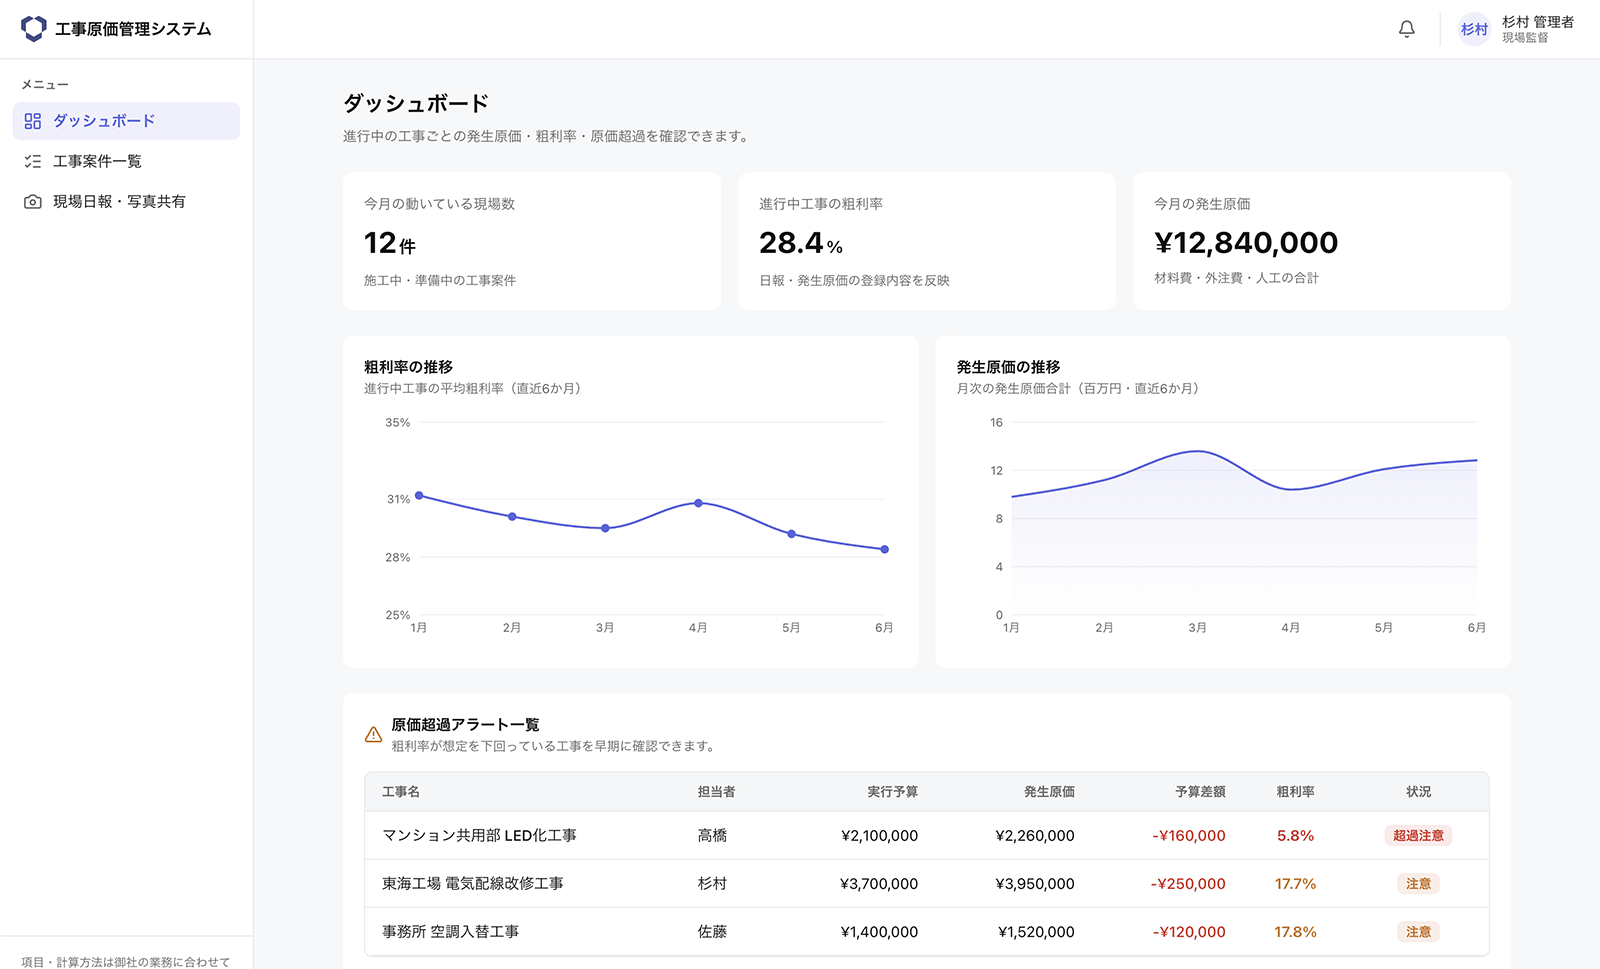Image resolution: width=1600 pixels, height=969 pixels.
Task: Click the 現場日報・写真共有 camera icon
Action: click(33, 201)
